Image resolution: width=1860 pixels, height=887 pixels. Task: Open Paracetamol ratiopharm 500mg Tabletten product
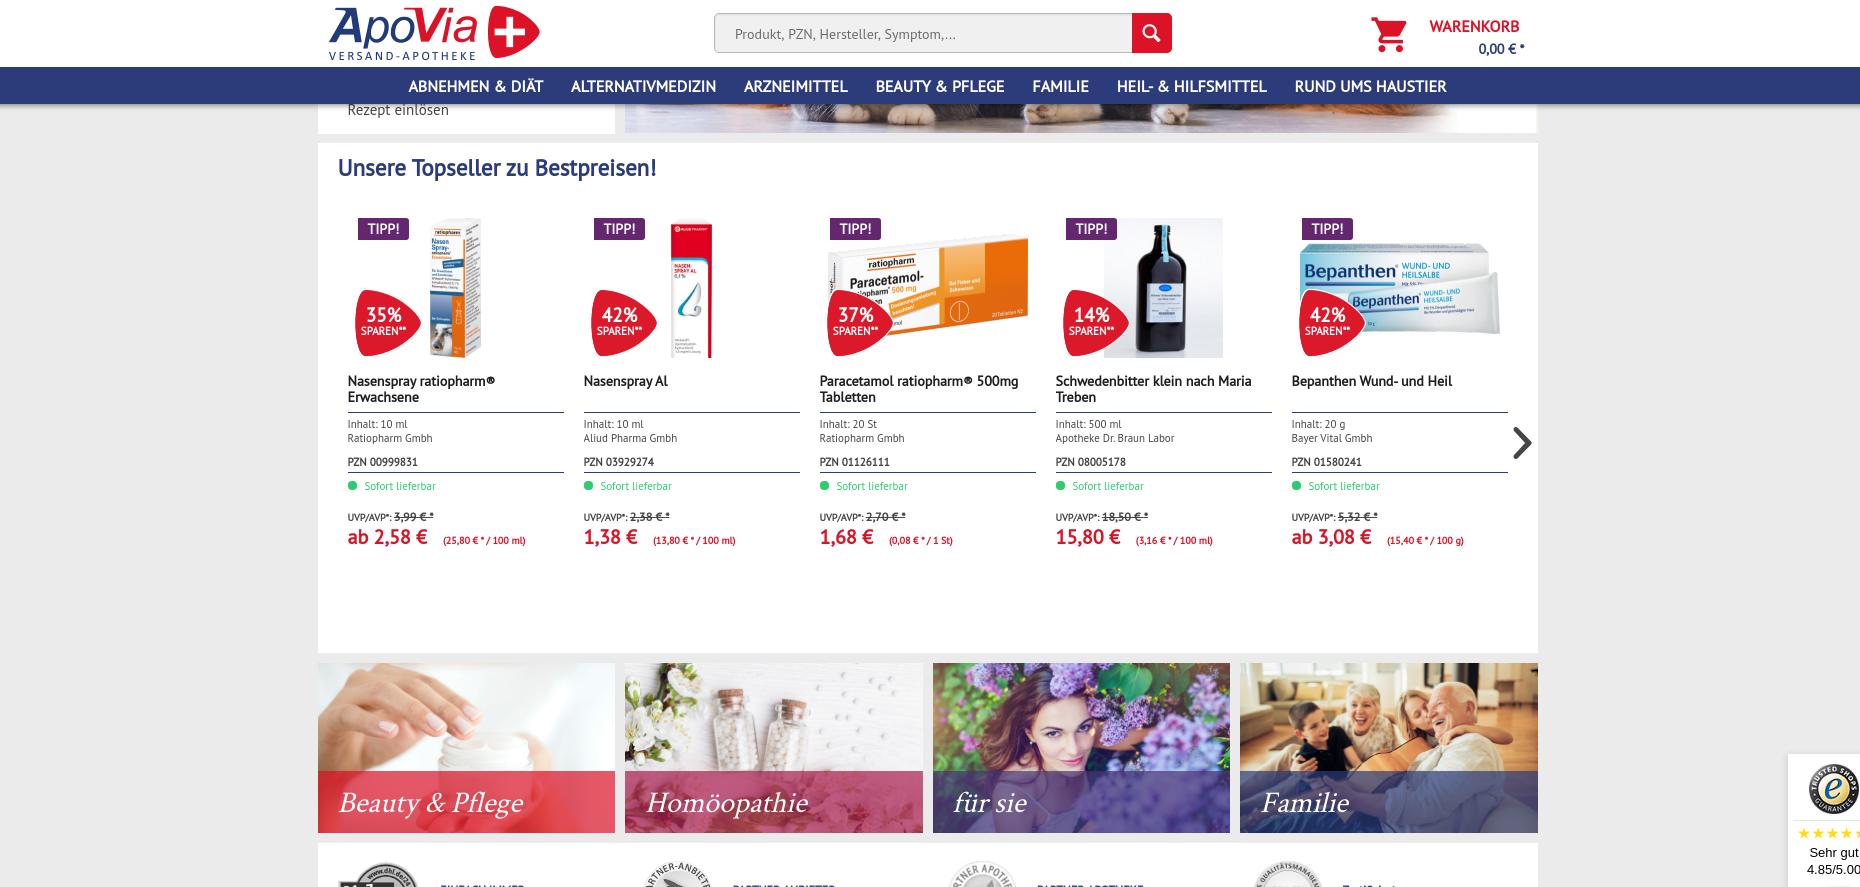coord(918,389)
